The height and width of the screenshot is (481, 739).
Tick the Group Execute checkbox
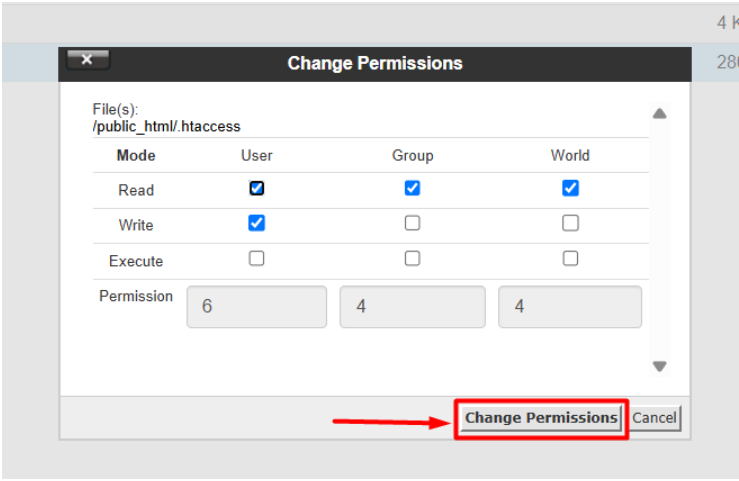point(412,258)
